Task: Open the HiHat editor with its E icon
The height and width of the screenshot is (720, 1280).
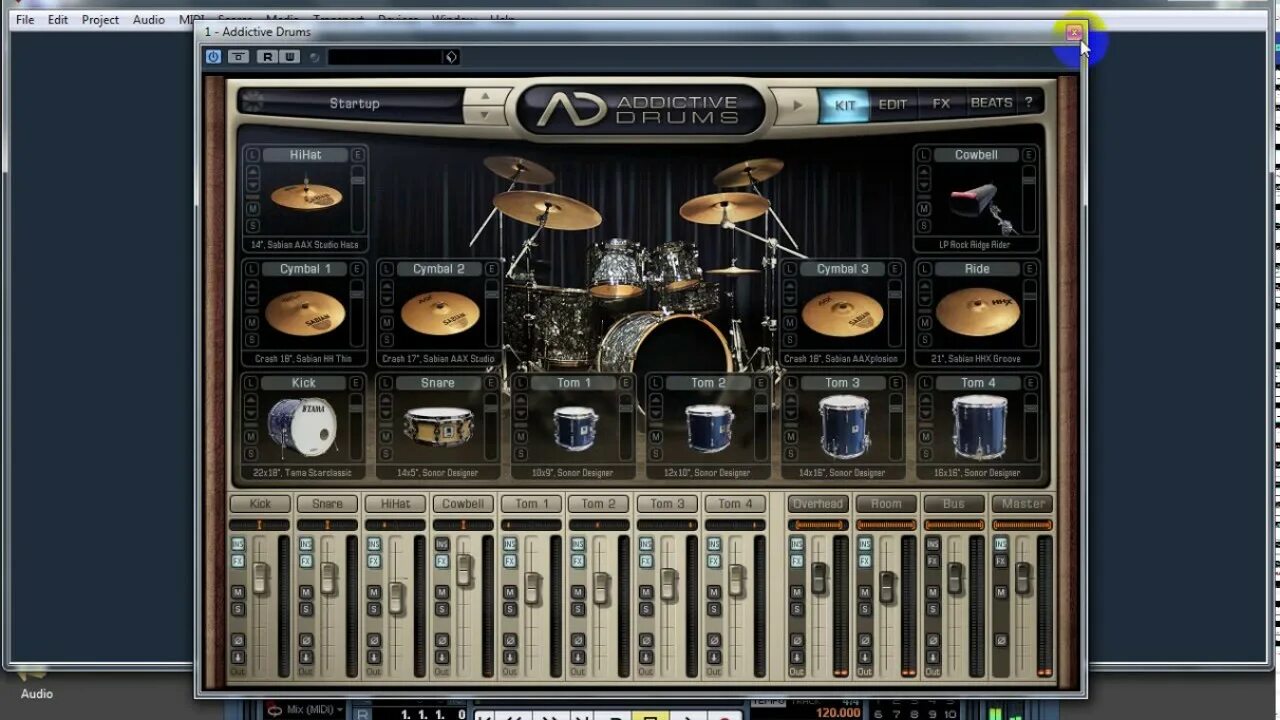Action: (356, 155)
